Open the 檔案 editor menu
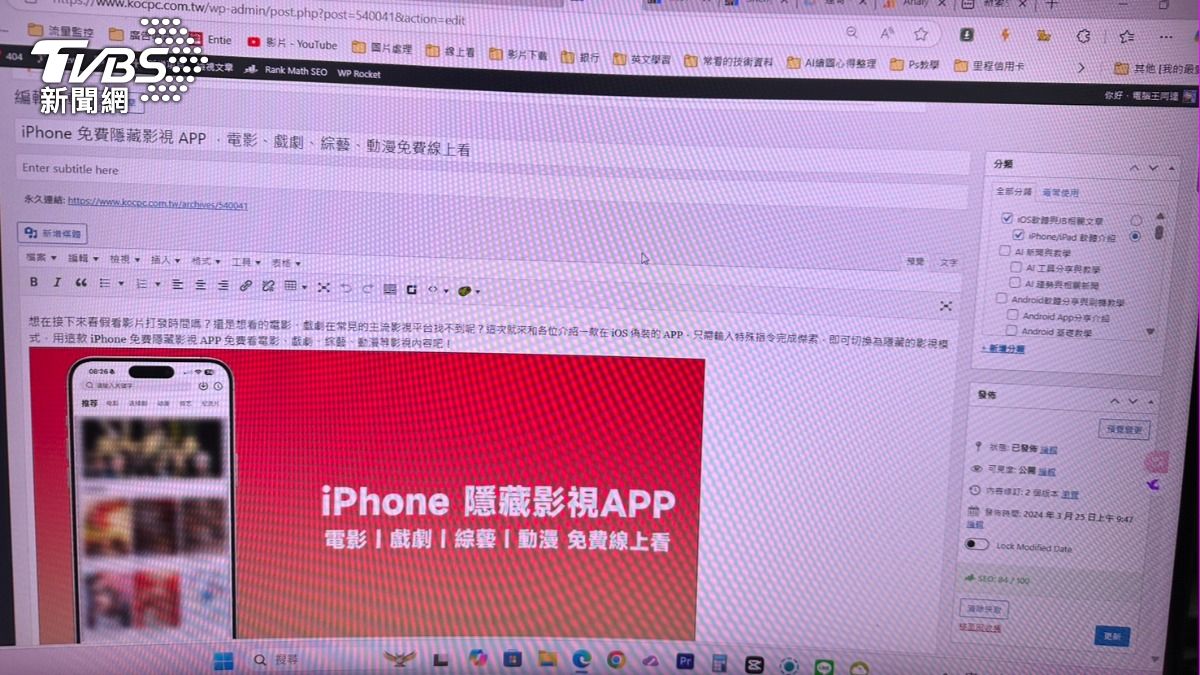The height and width of the screenshot is (675, 1200). 41,258
